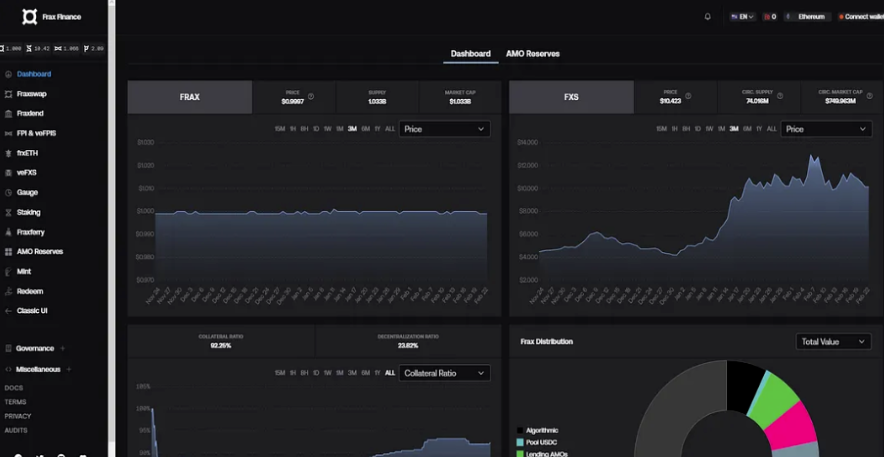The height and width of the screenshot is (457, 884).
Task: Select the FRAX panel header tab
Action: [x=190, y=97]
